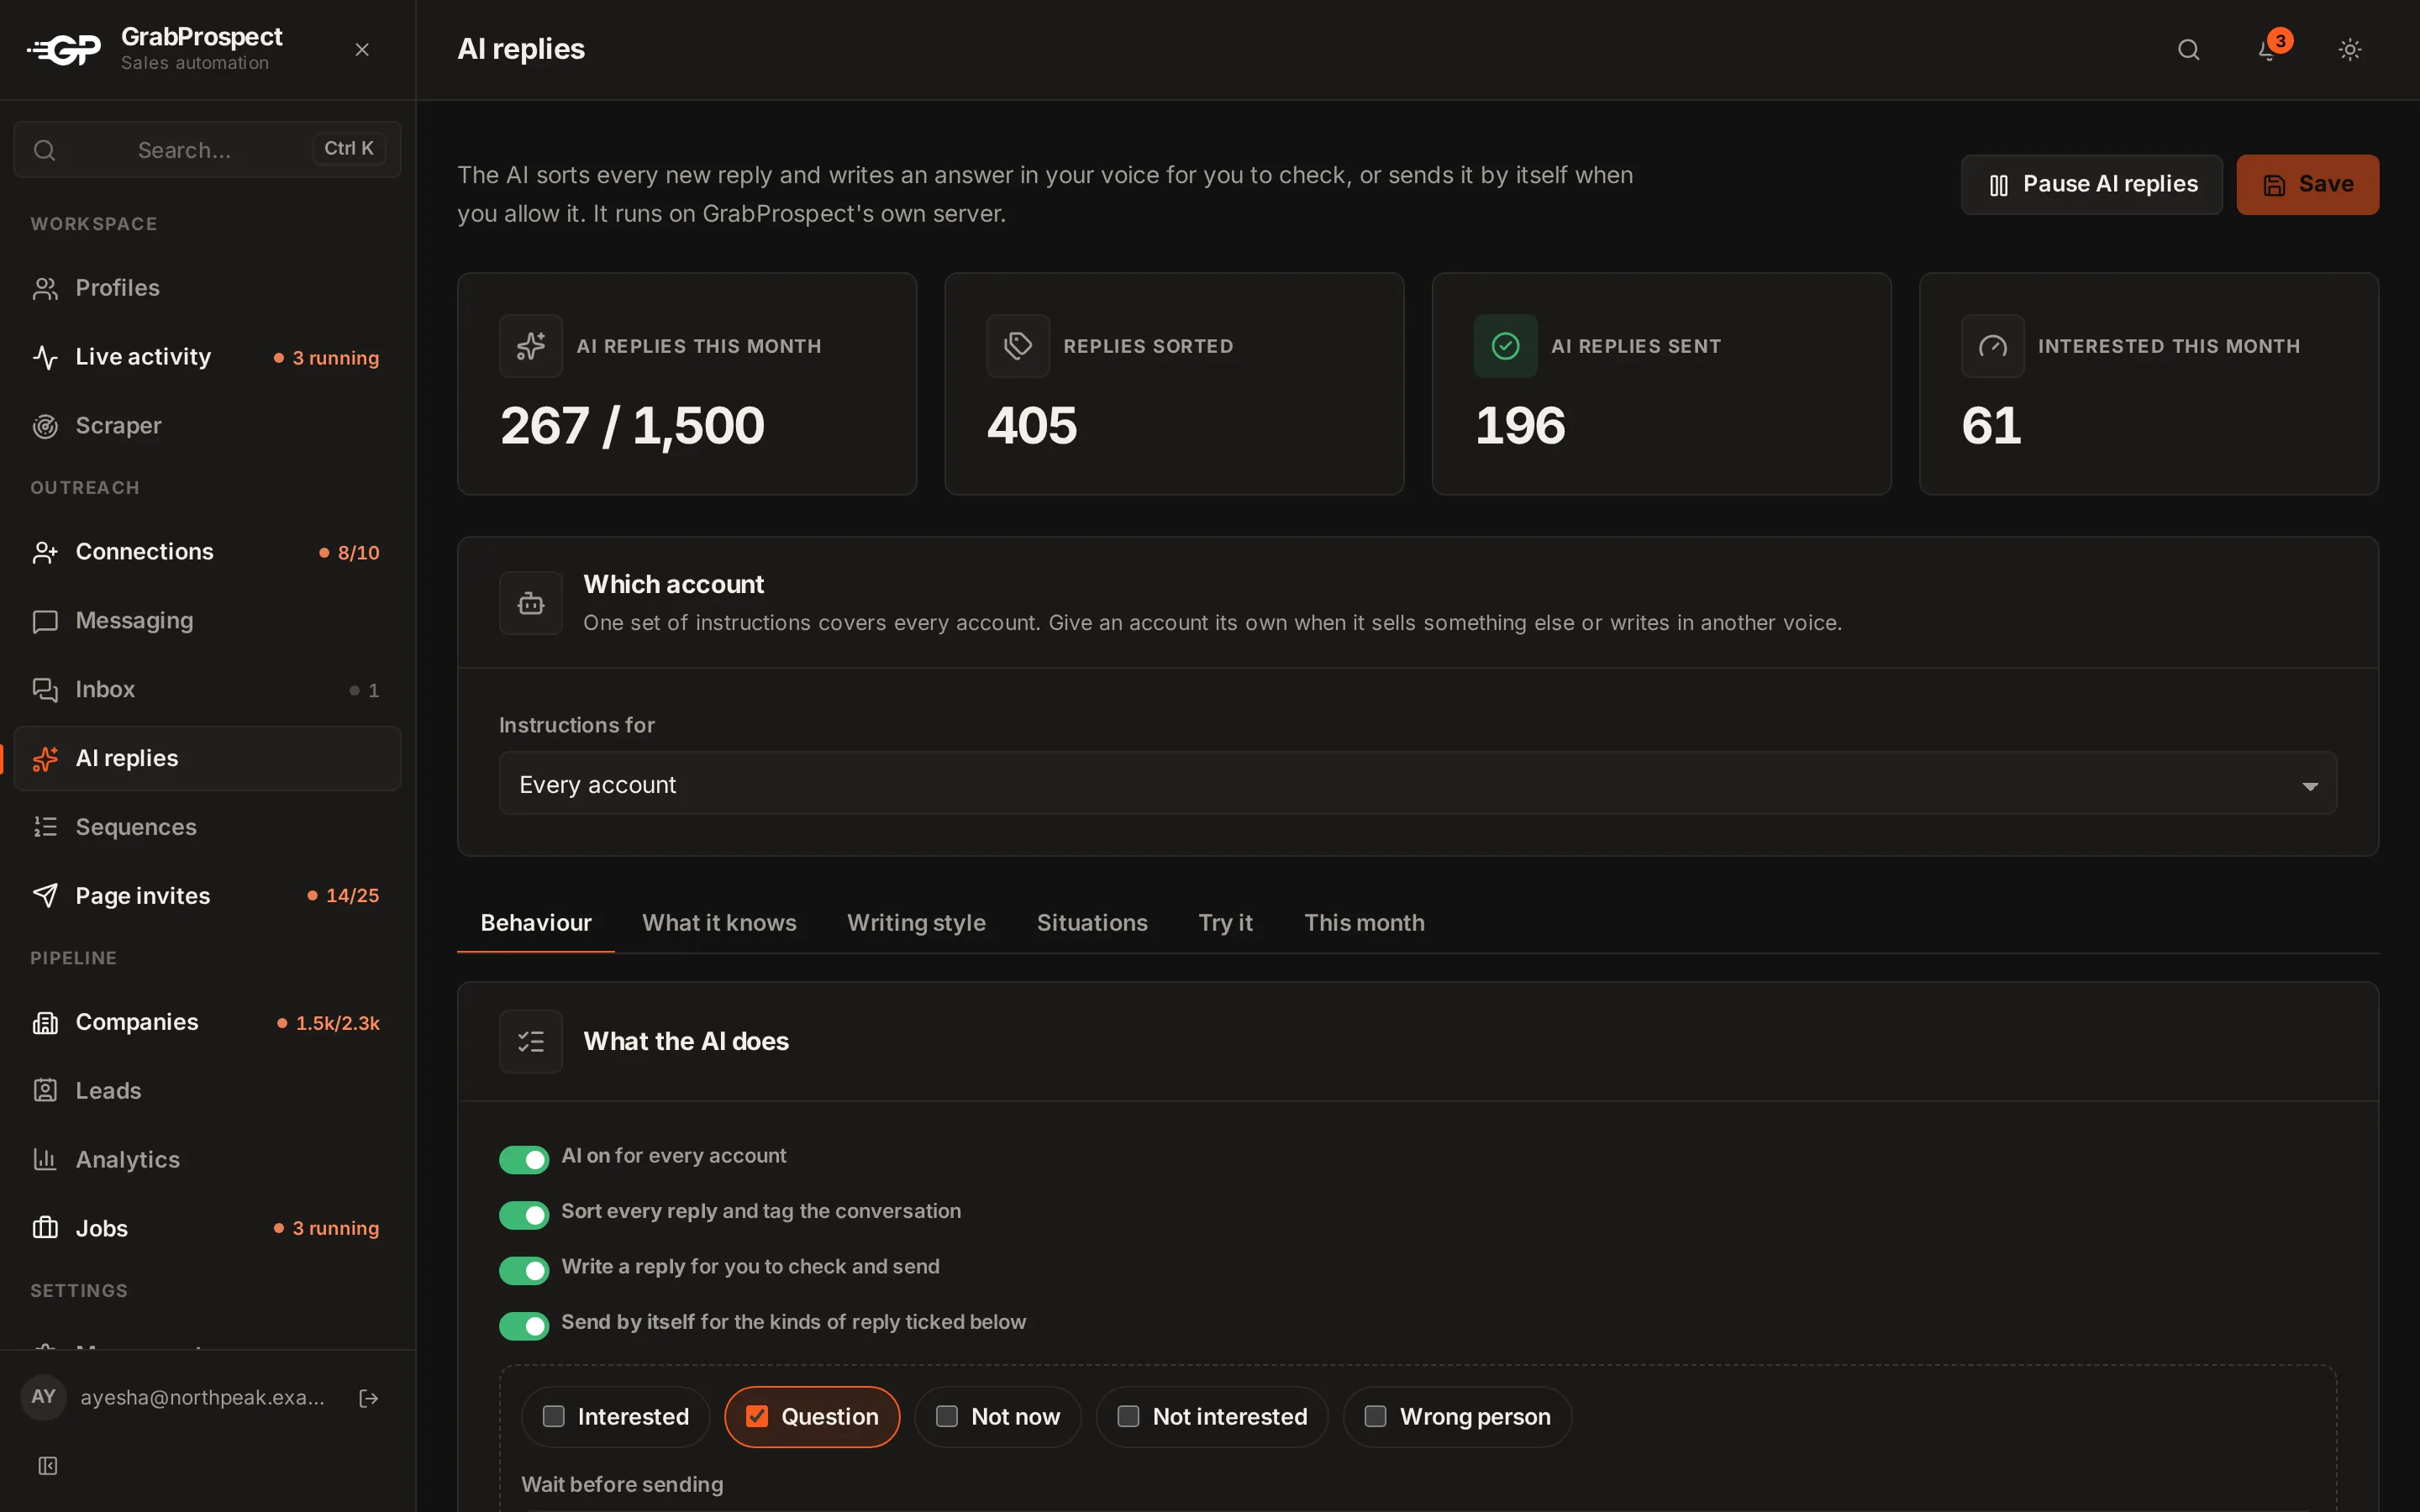Click the orange Save button
Image resolution: width=2420 pixels, height=1512 pixels.
[x=2307, y=185]
